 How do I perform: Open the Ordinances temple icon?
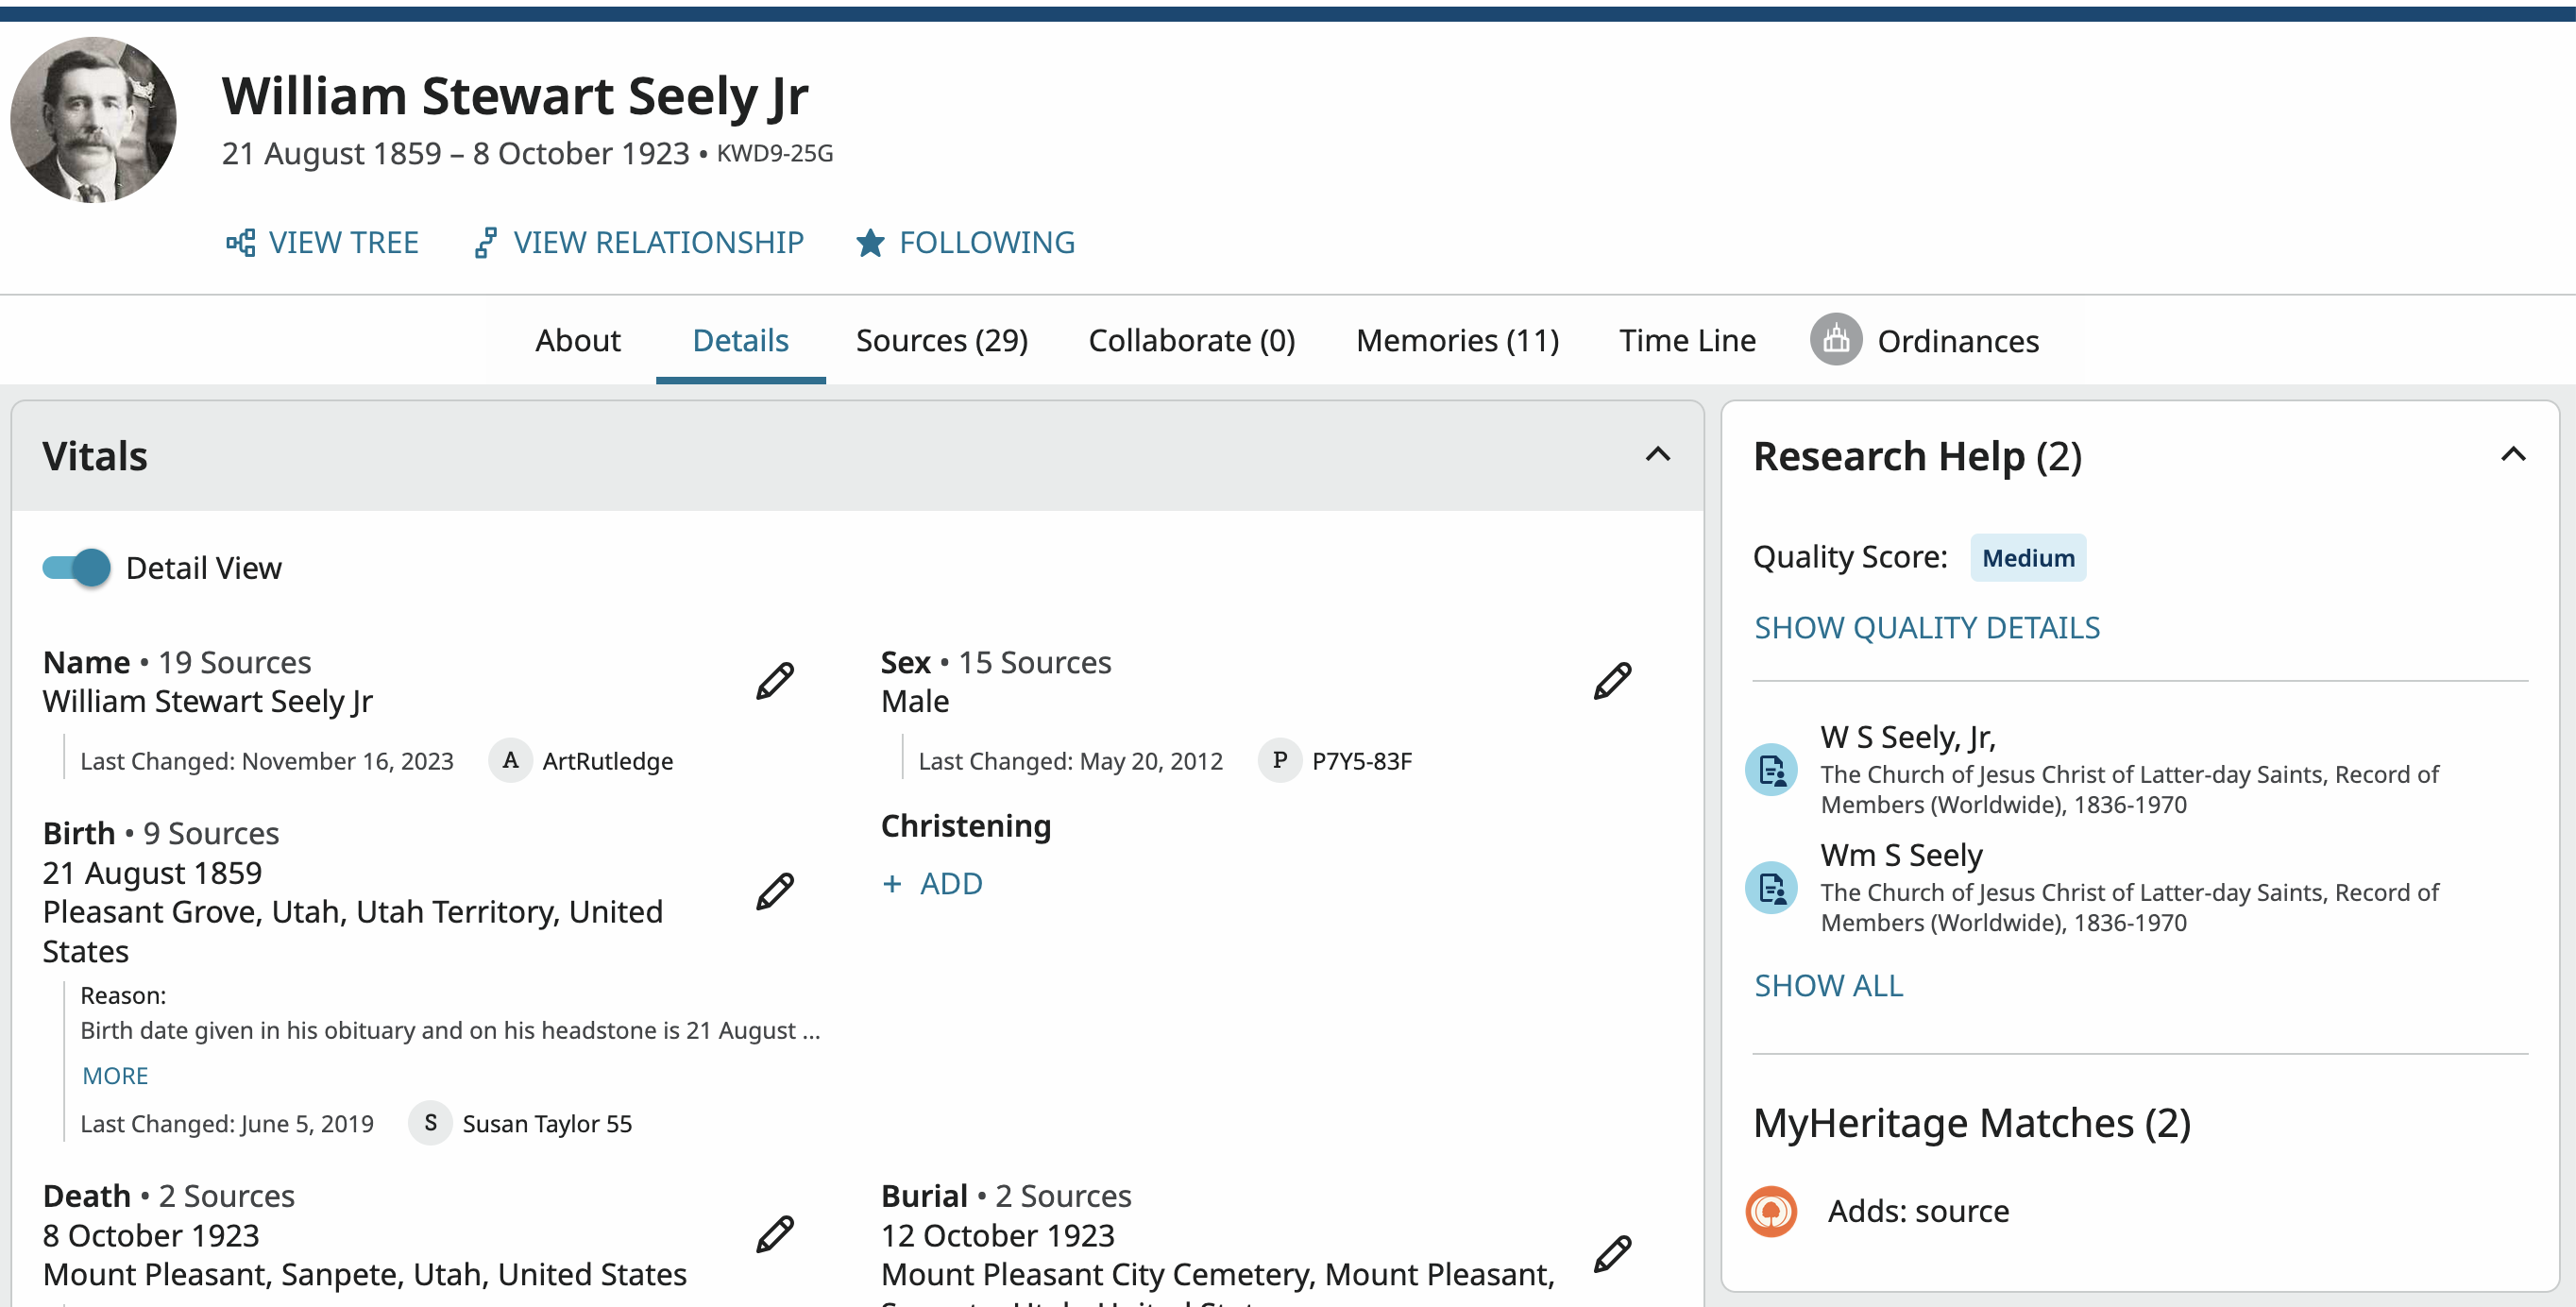[1835, 340]
